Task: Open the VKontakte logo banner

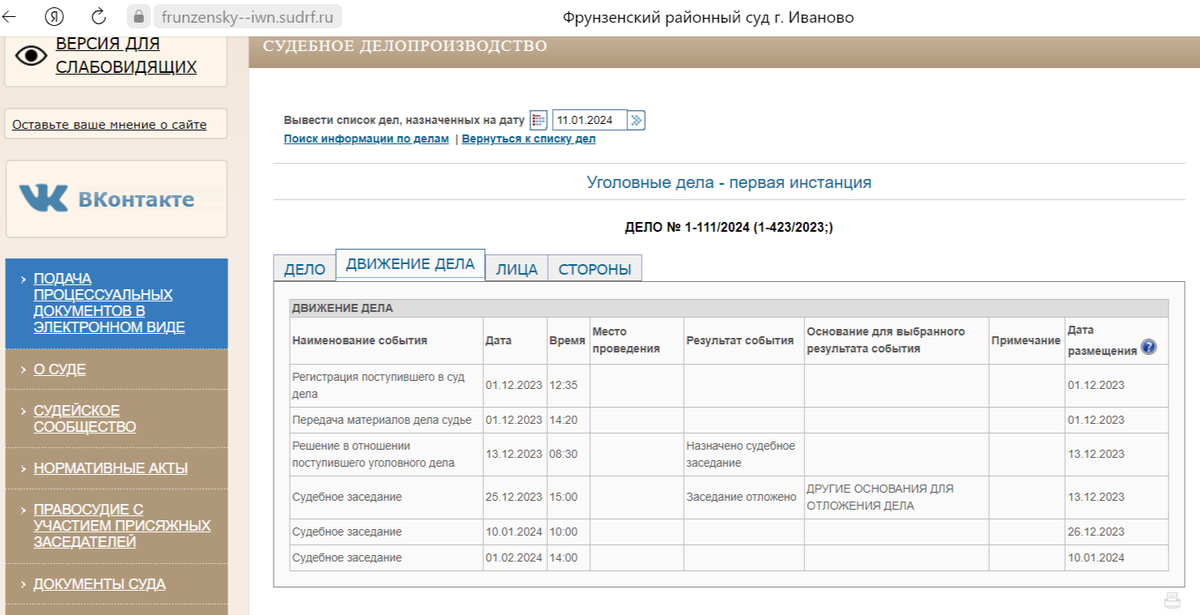Action: [x=116, y=199]
